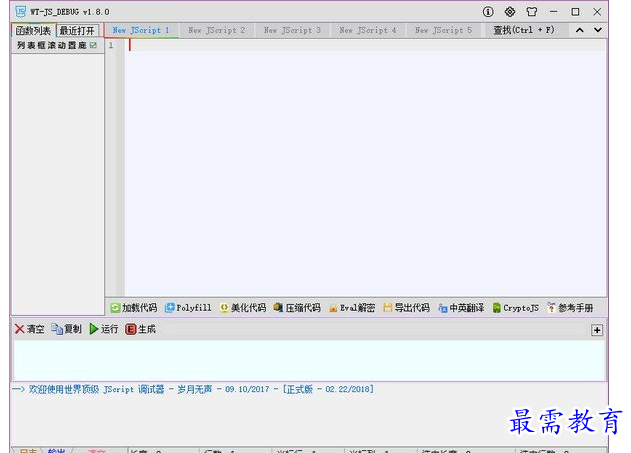
Task: Click the light blue output text box
Action: tap(309, 360)
